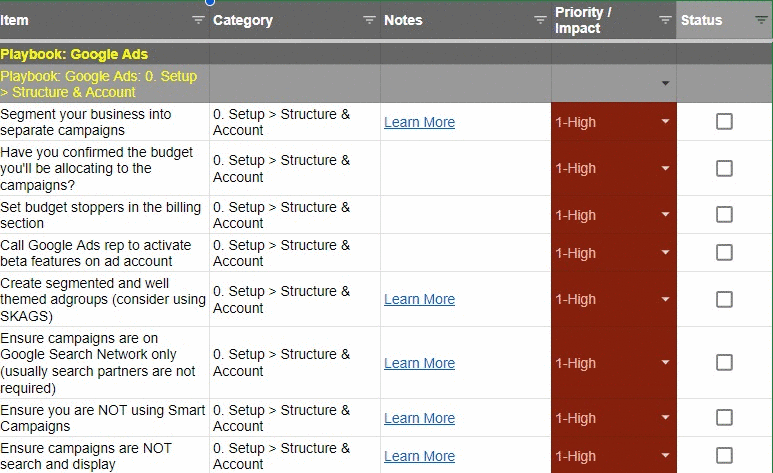Screen dimensions: 773x473
Task: Open the Status column filter icon
Action: pos(761,20)
